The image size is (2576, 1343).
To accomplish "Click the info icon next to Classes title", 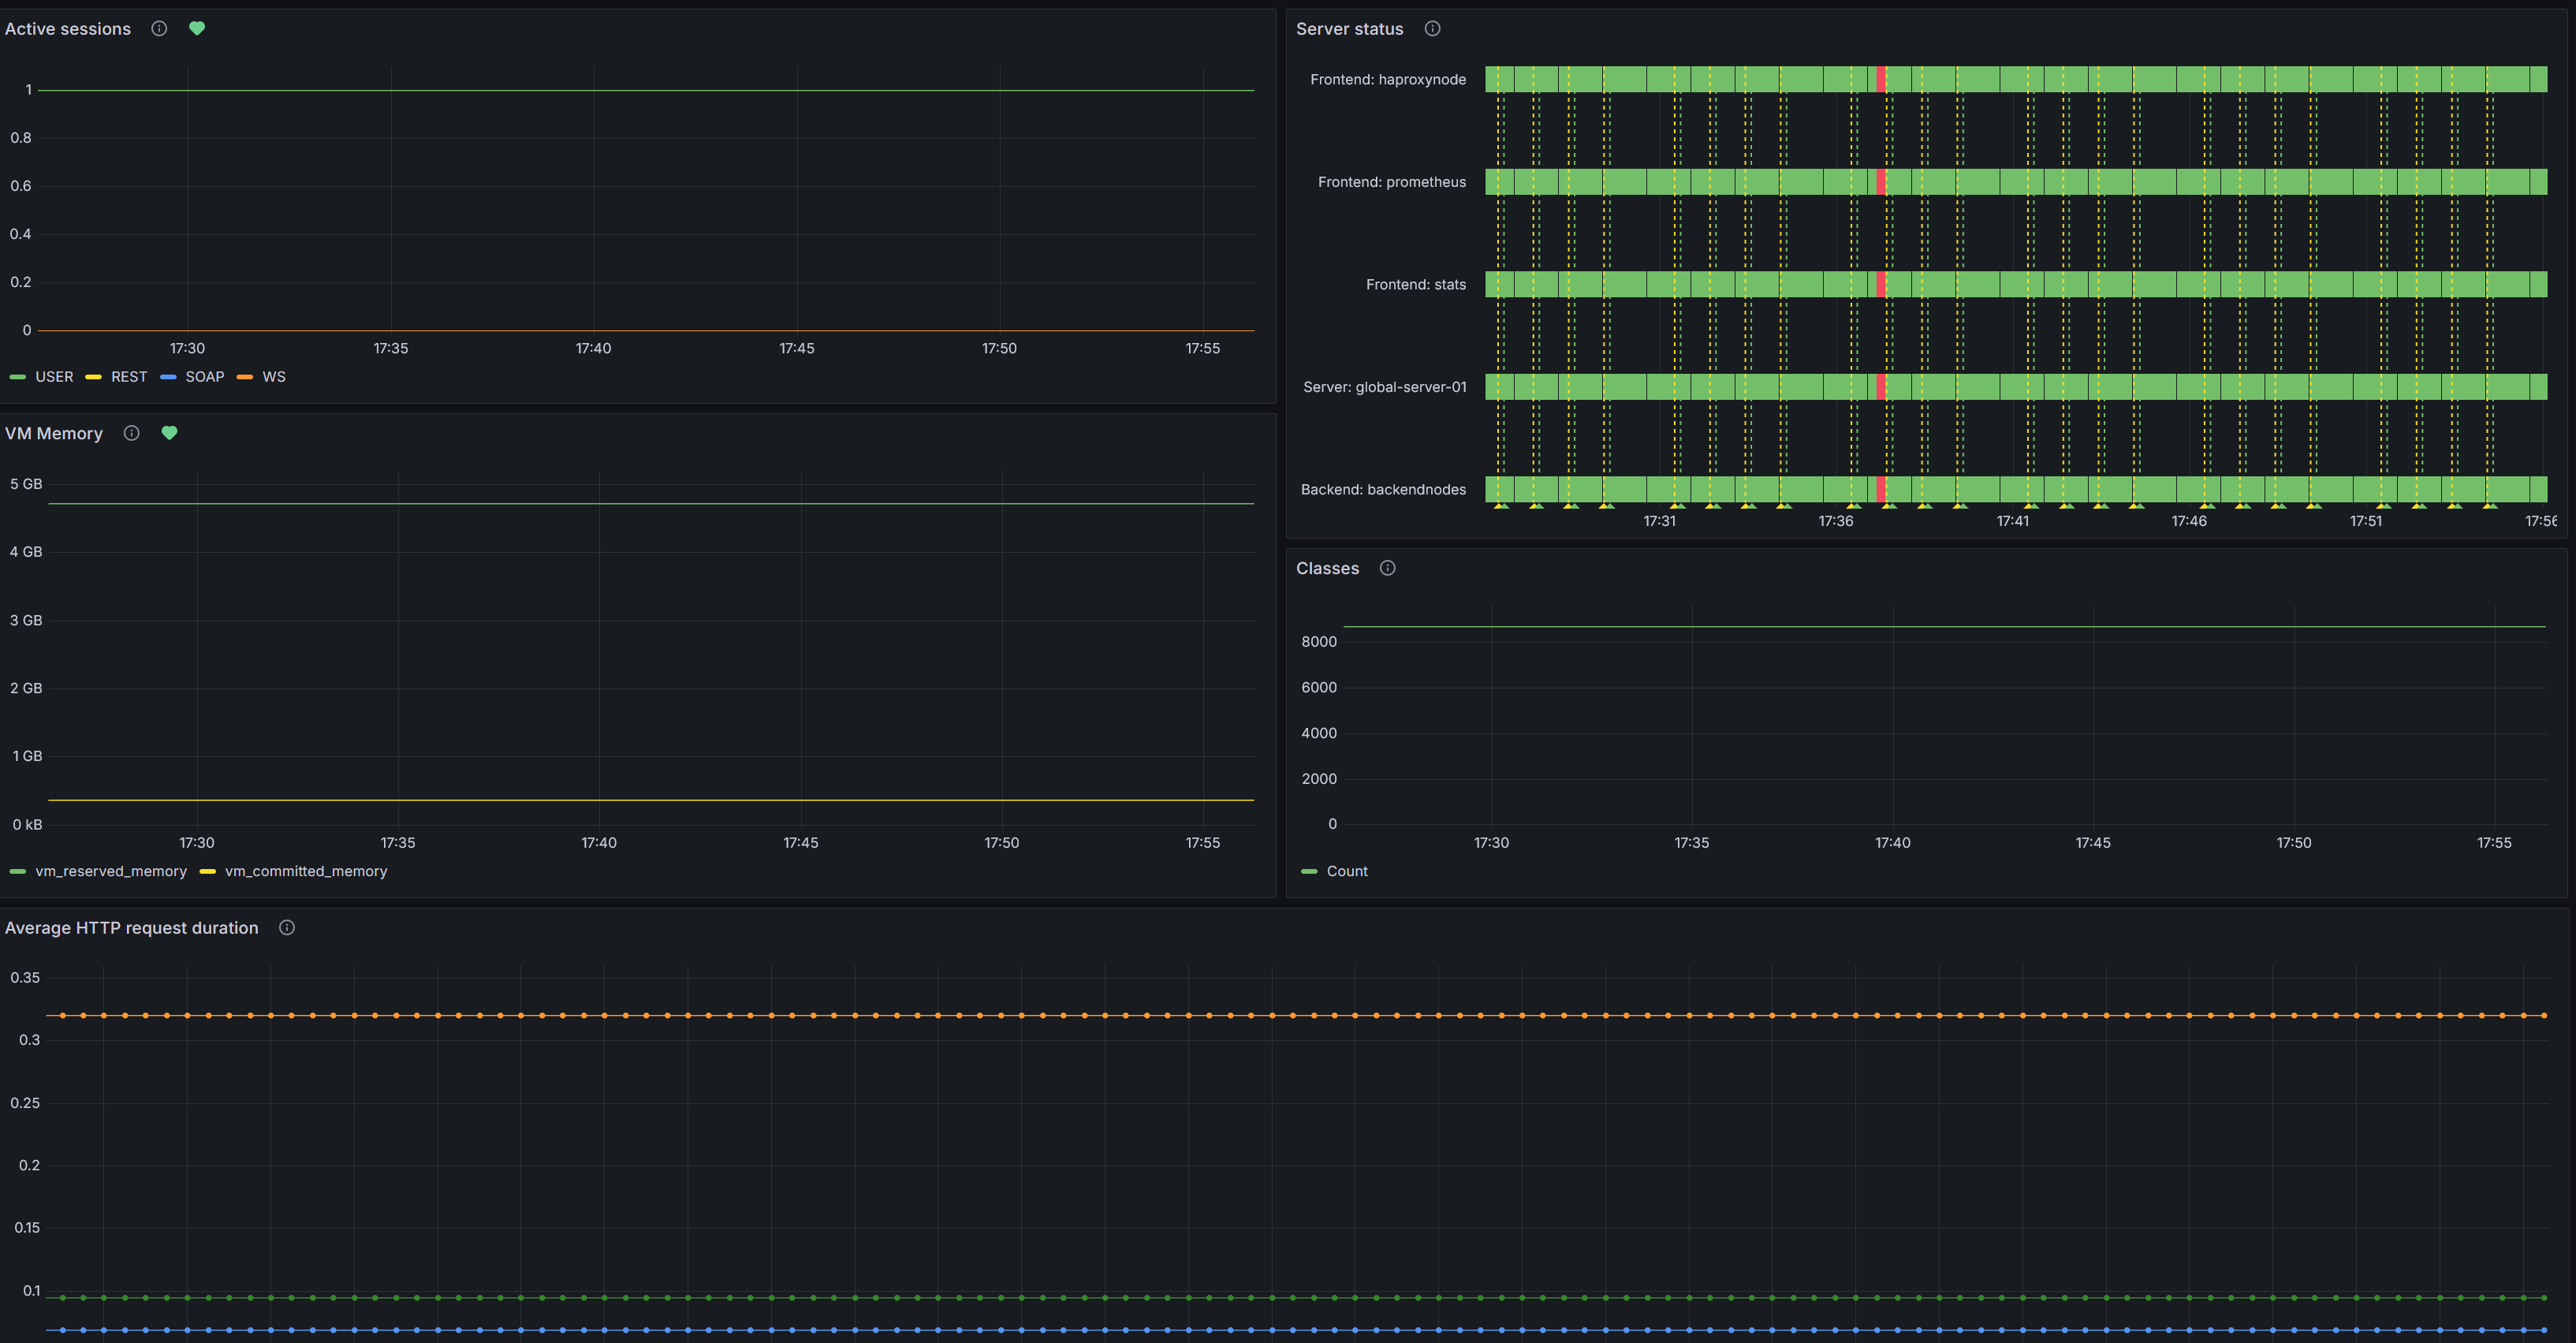I will point(1387,567).
